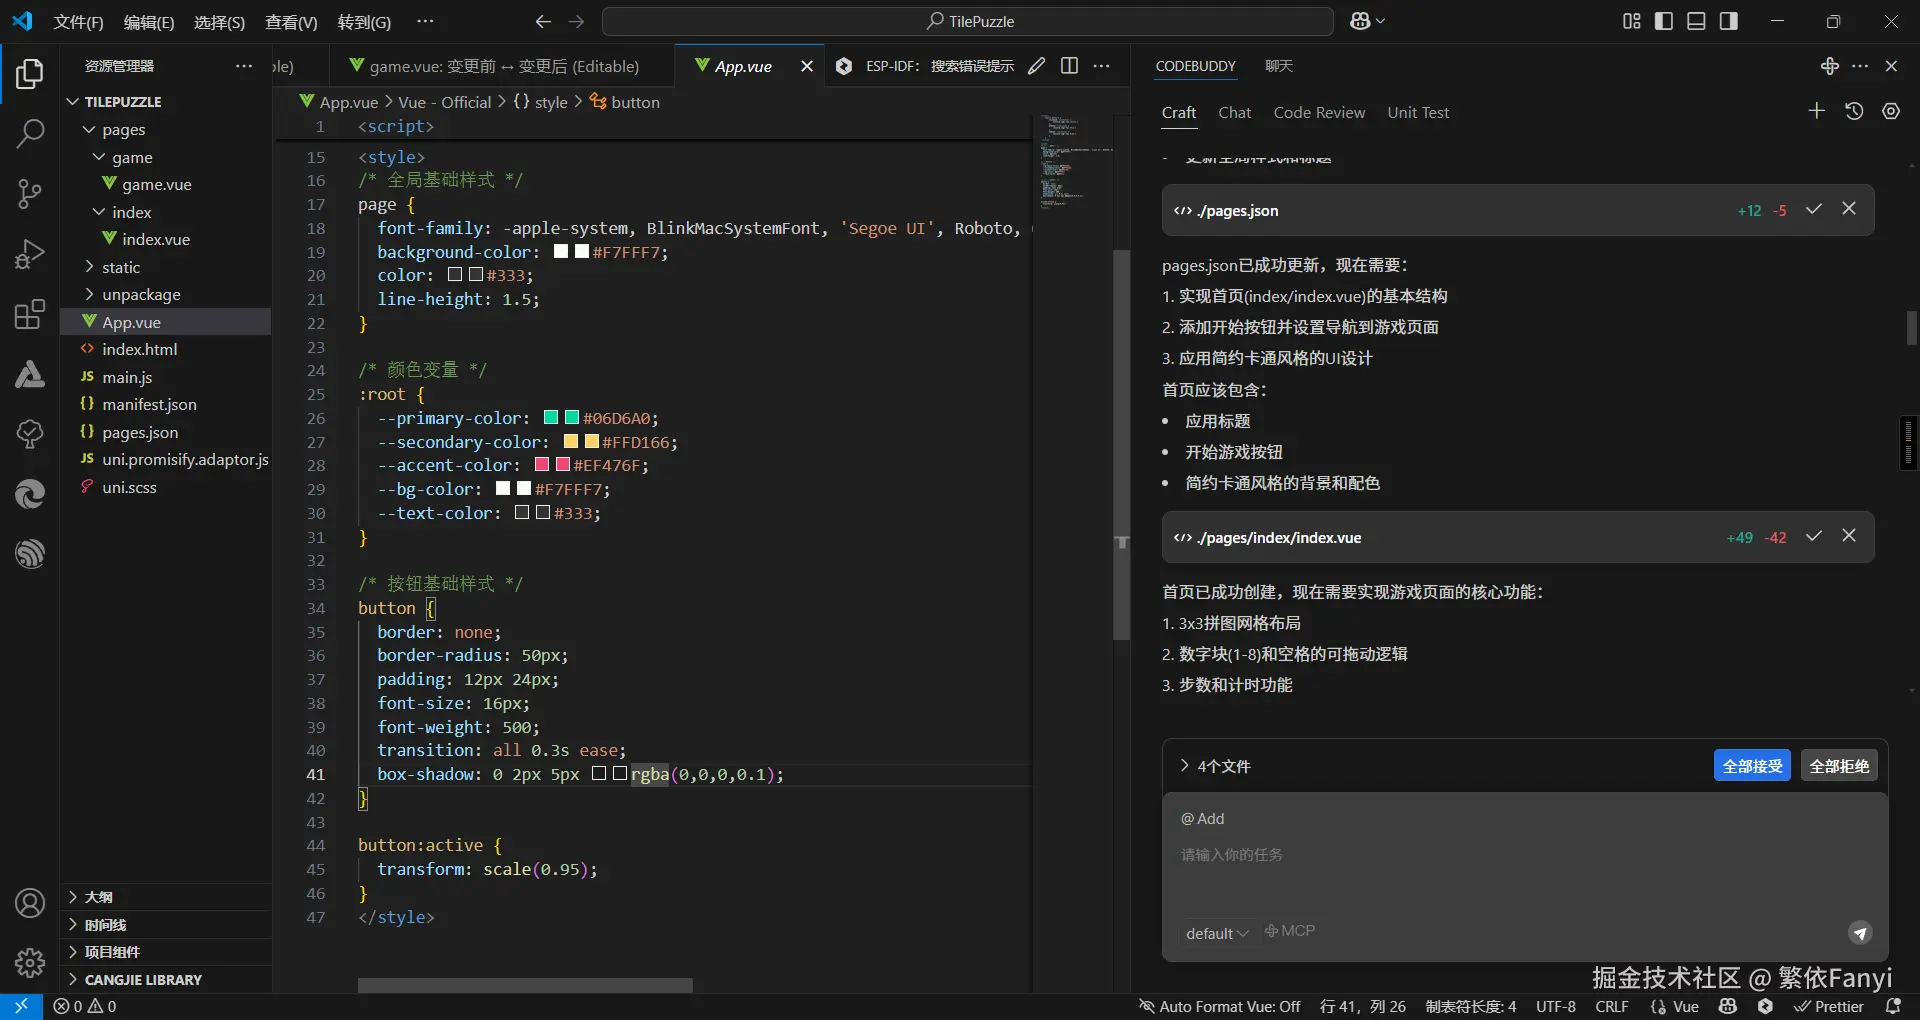Click the MCP button in input area
The width and height of the screenshot is (1920, 1020).
(1290, 931)
